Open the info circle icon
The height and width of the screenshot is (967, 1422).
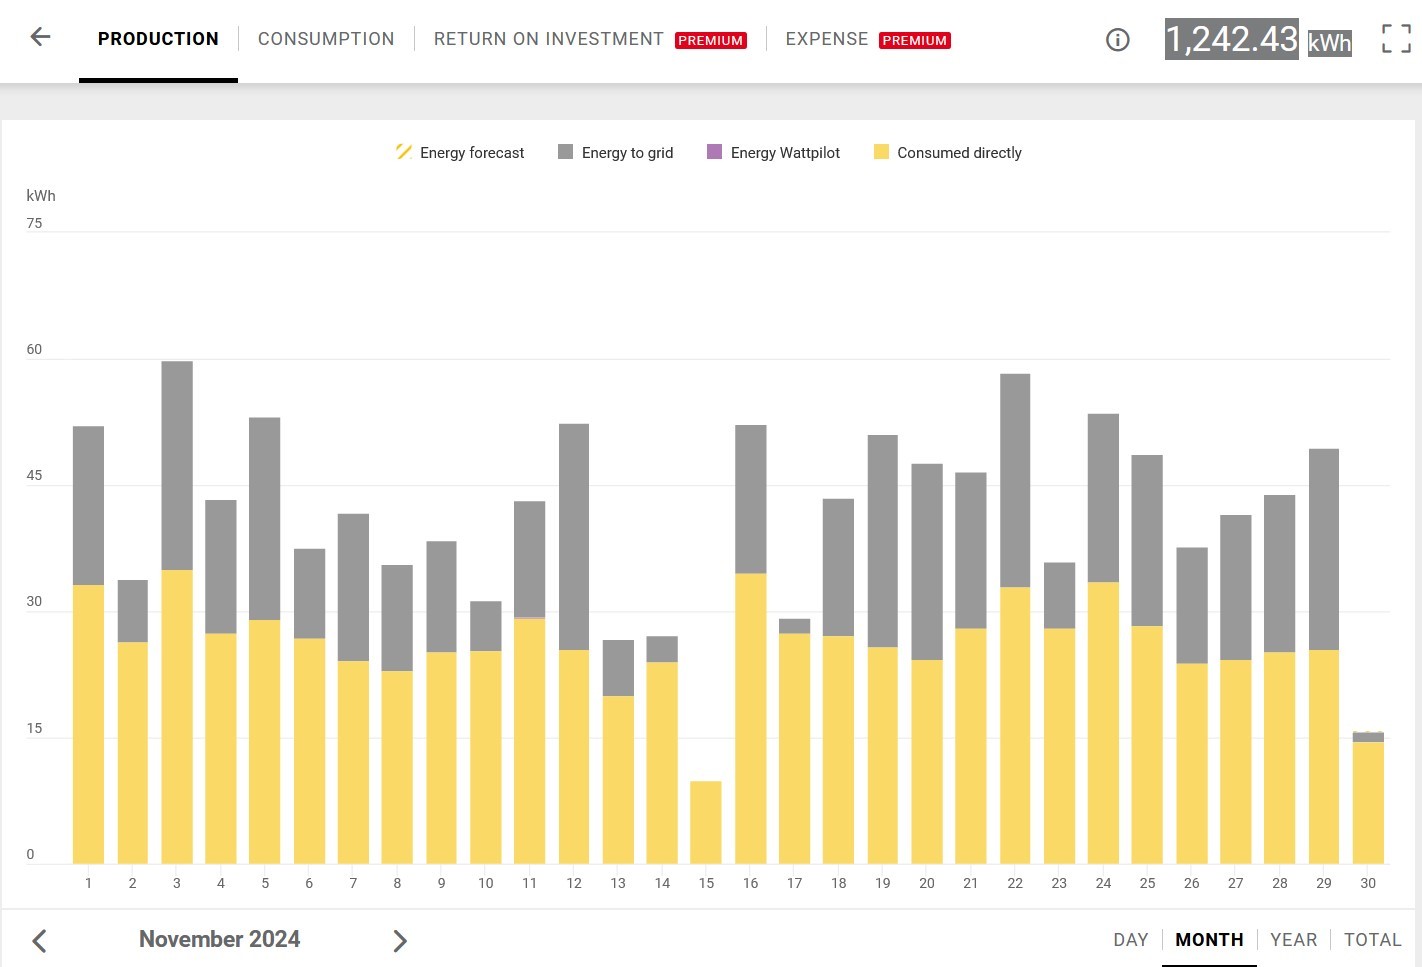click(x=1117, y=40)
